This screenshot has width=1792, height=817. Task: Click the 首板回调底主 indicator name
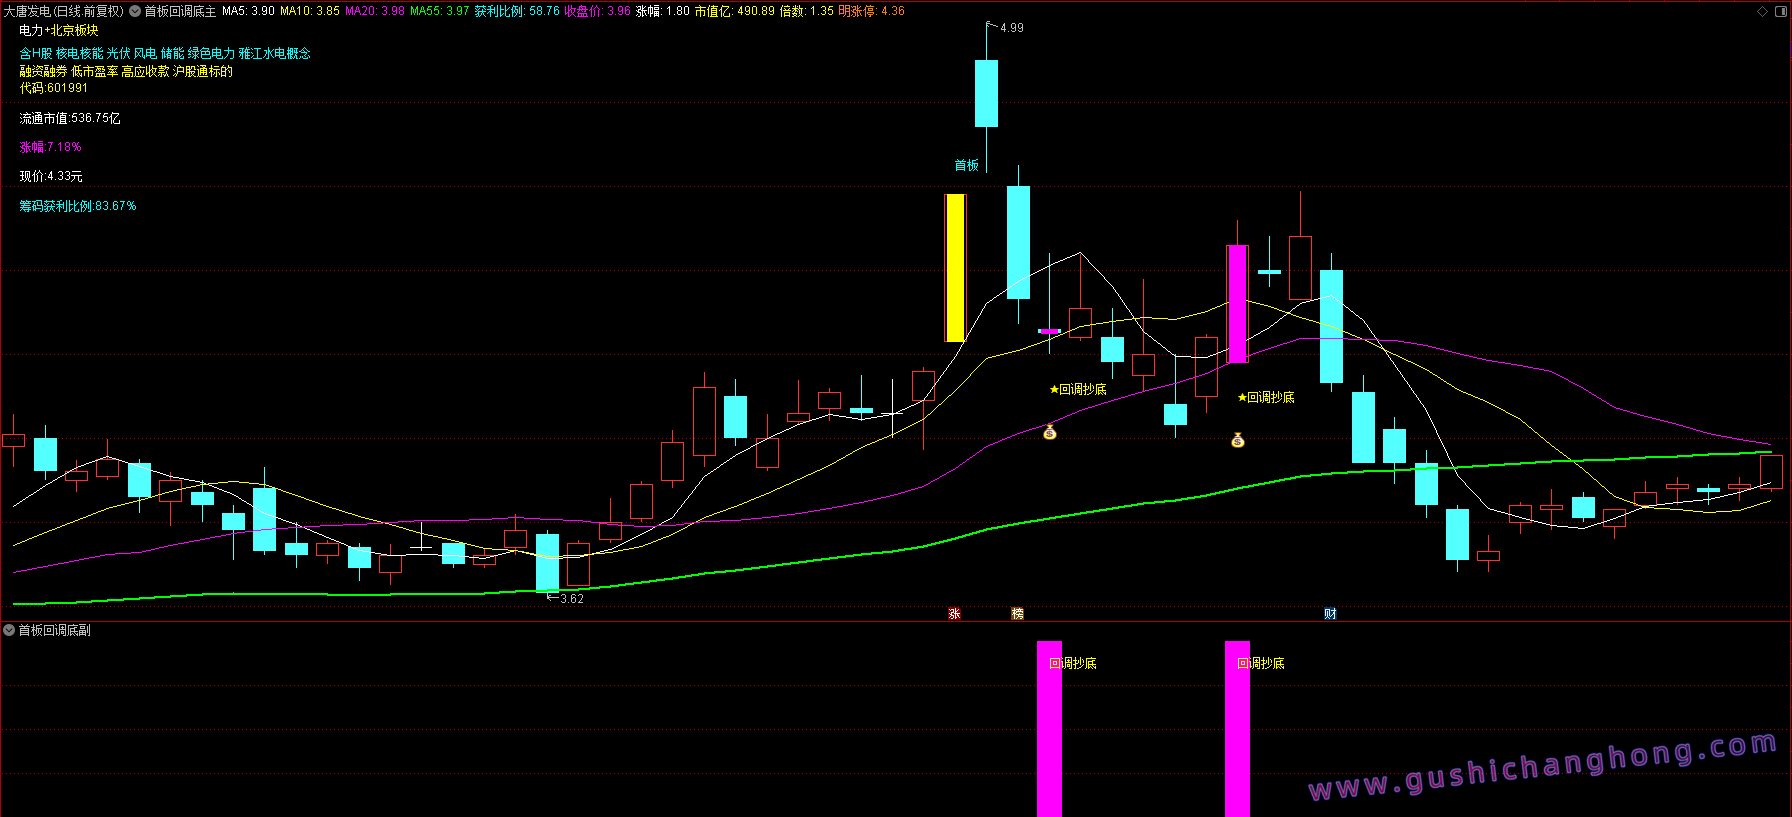(x=180, y=11)
